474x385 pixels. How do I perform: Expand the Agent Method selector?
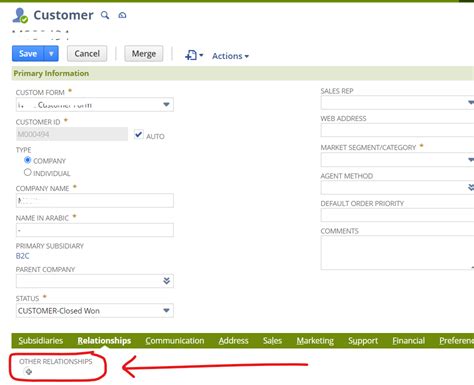coord(471,188)
